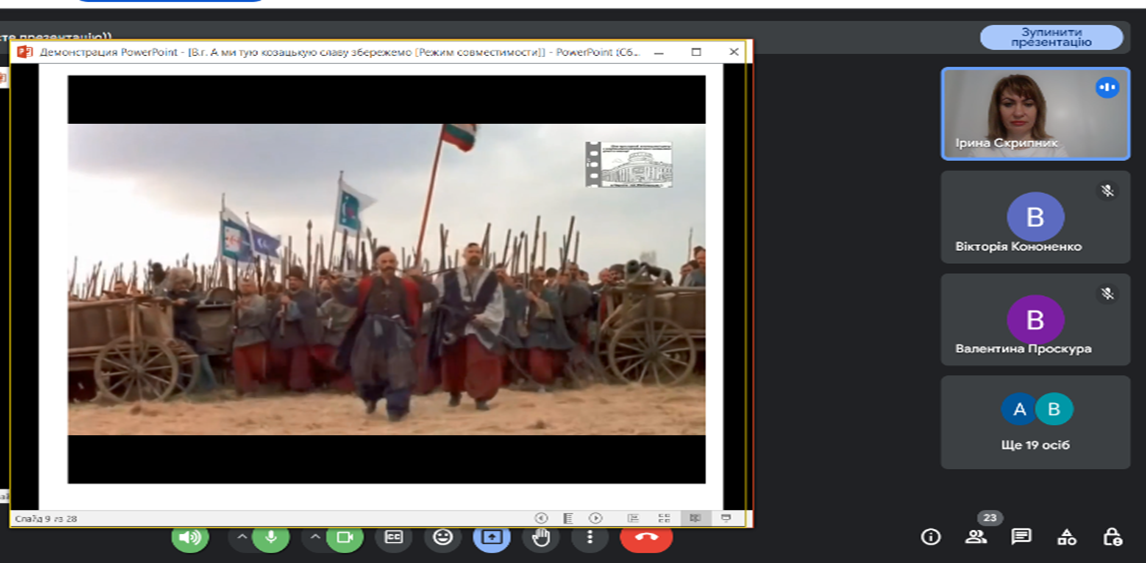
Task: Expand microphone audio settings arrow
Action: 241,537
